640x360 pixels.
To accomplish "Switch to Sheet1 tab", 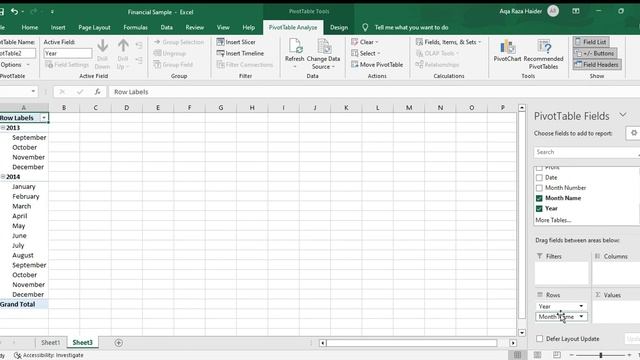I will point(50,342).
